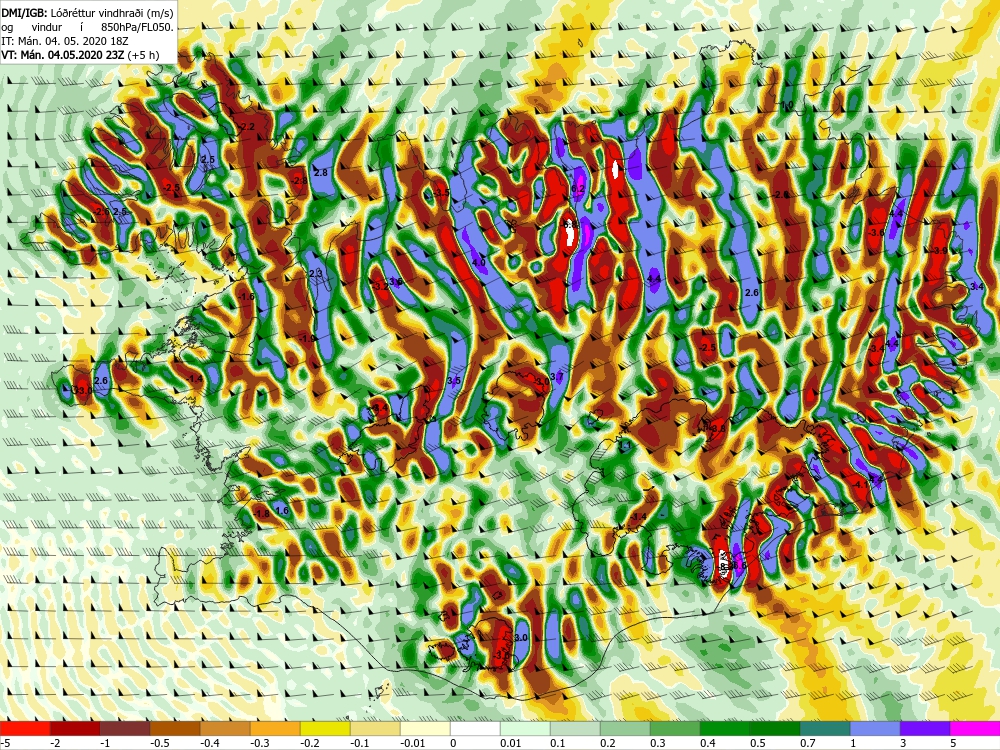1000x750 pixels.
Task: Click the dark red legend swatch right of -2
Action: click(x=75, y=729)
